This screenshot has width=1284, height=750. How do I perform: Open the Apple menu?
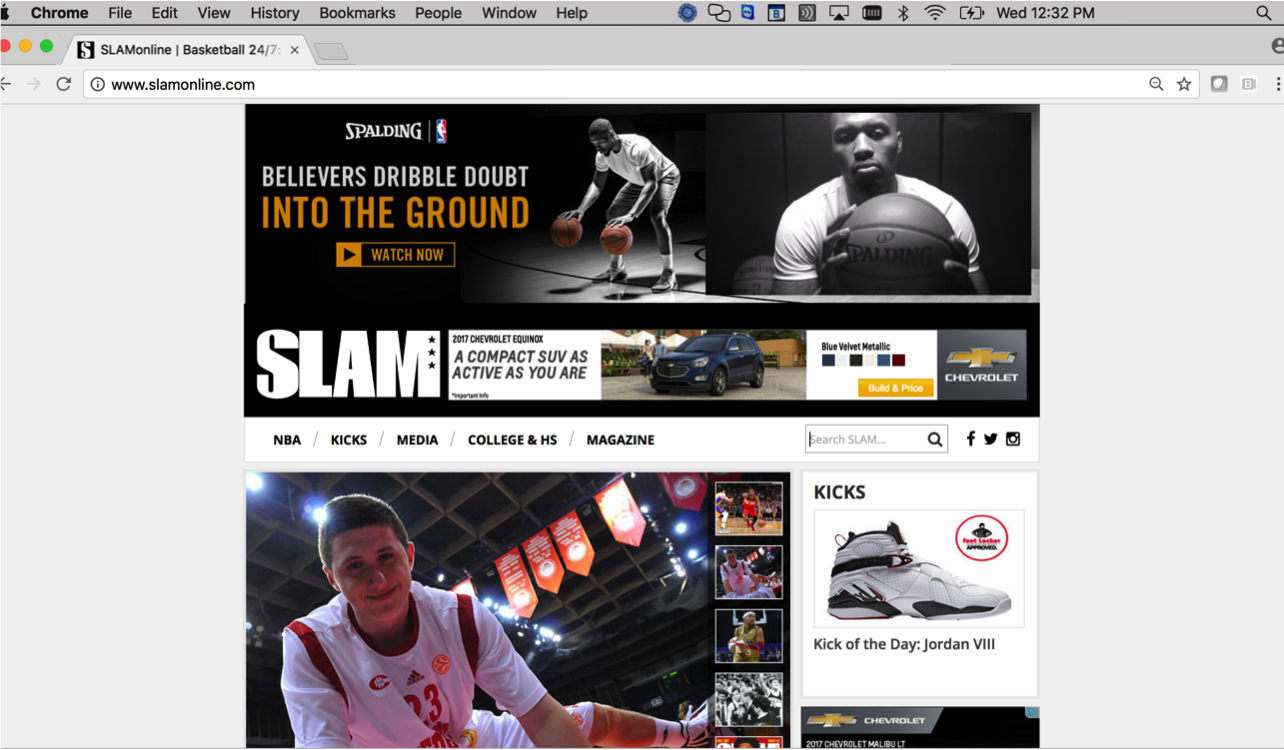5,13
